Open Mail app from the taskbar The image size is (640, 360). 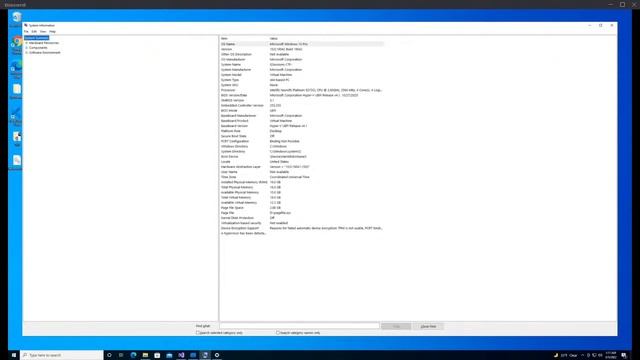click(x=169, y=355)
